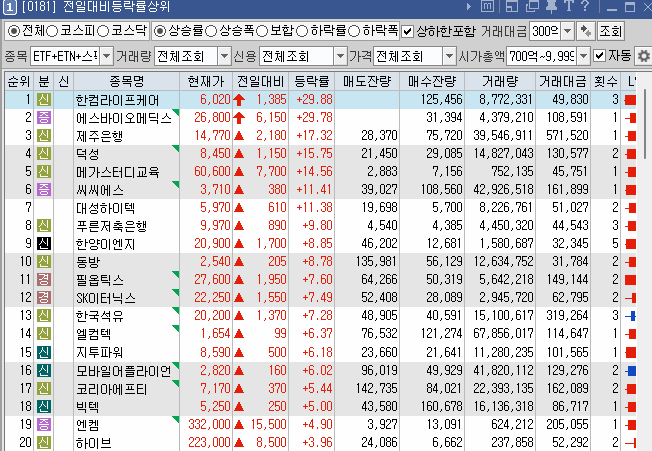The width and height of the screenshot is (652, 451).
Task: Click the vertical scrollbar thumb
Action: (645, 123)
